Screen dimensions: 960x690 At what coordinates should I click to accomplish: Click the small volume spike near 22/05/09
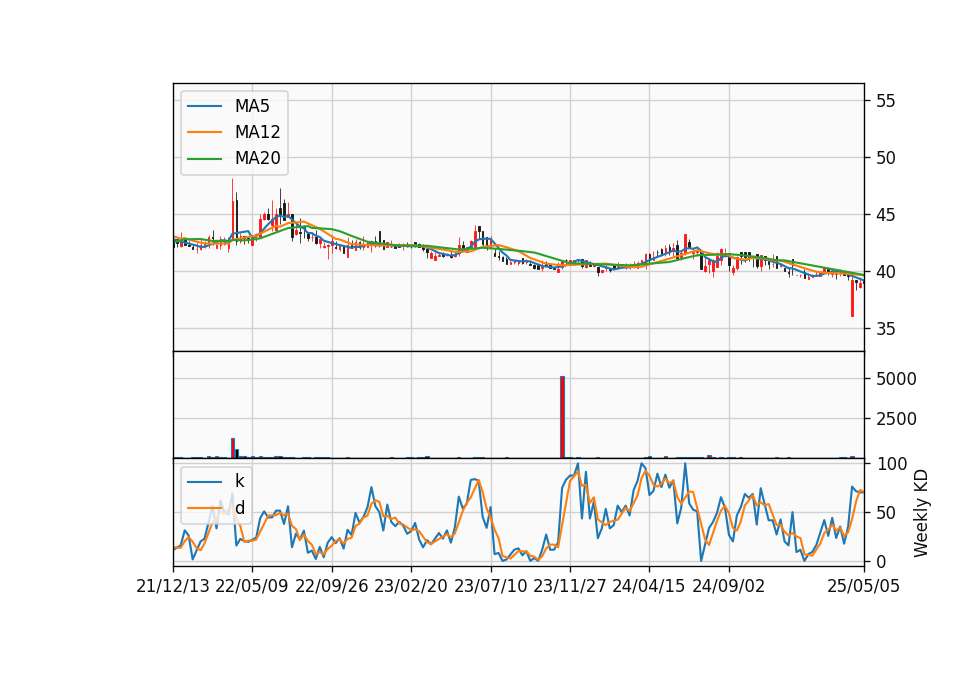coord(233,448)
